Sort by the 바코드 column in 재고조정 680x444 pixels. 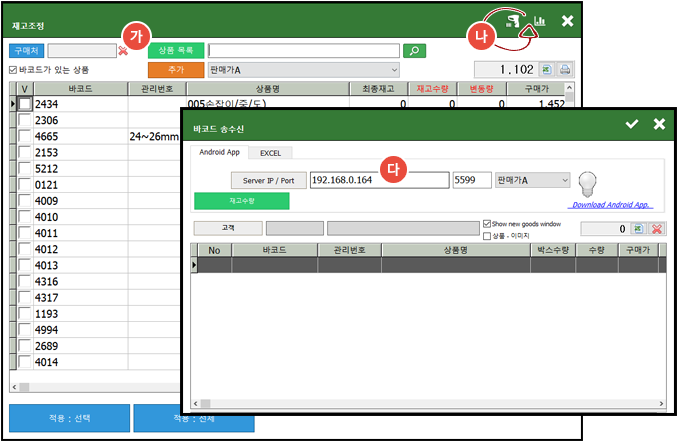coord(81,88)
